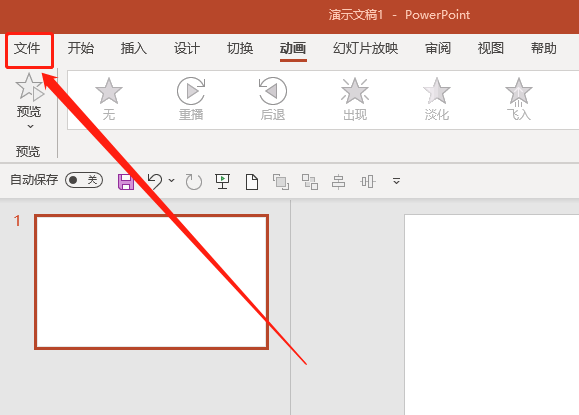Click the distribute horizontally icon
The image size is (579, 415).
pyautogui.click(x=368, y=182)
